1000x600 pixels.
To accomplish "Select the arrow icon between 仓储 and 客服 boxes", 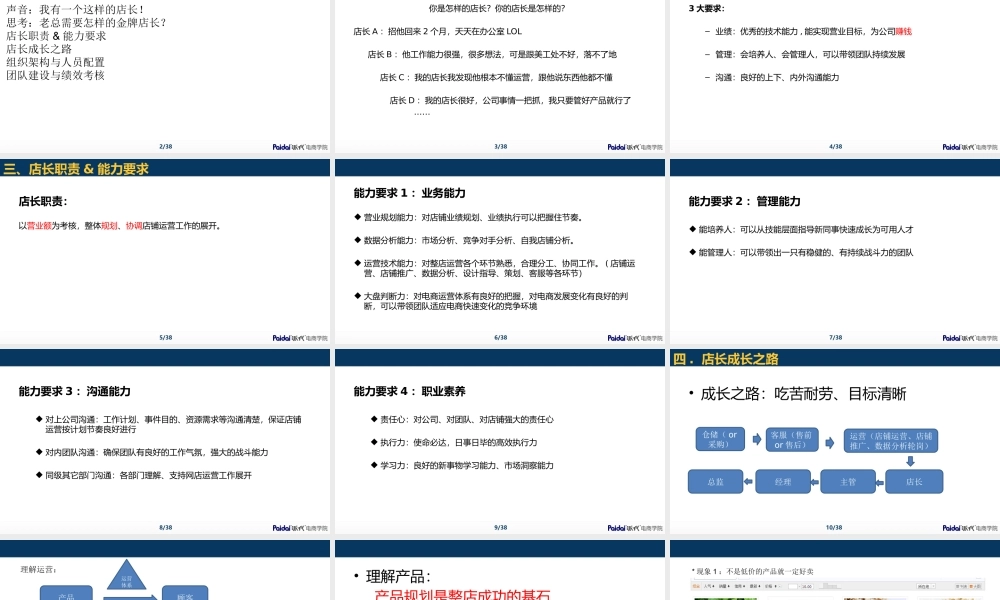I will click(x=756, y=439).
